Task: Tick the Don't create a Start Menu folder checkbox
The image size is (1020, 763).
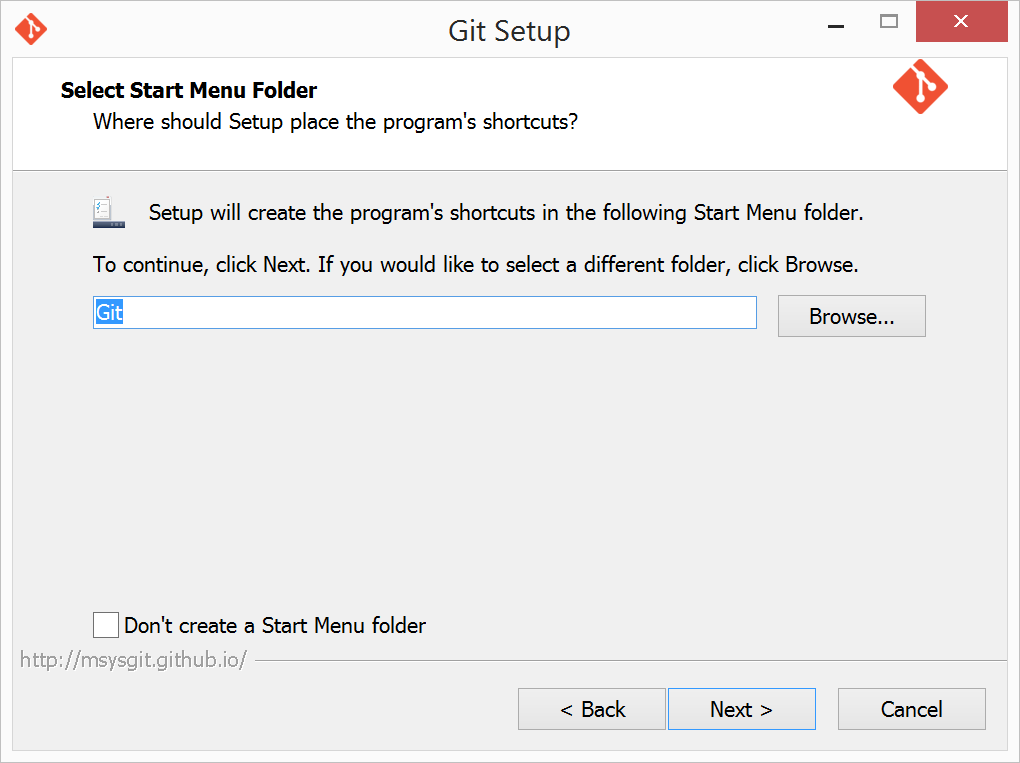Action: pos(105,625)
